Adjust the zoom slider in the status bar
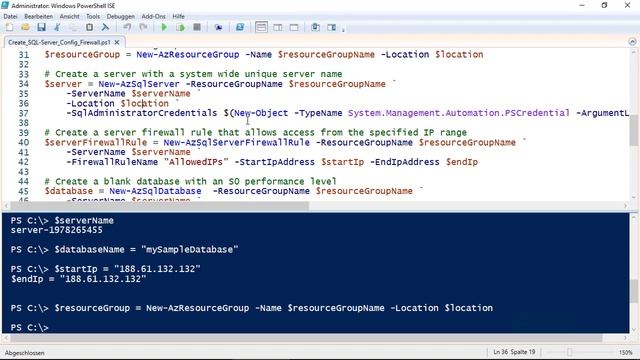640x360 pixels. pyautogui.click(x=570, y=352)
